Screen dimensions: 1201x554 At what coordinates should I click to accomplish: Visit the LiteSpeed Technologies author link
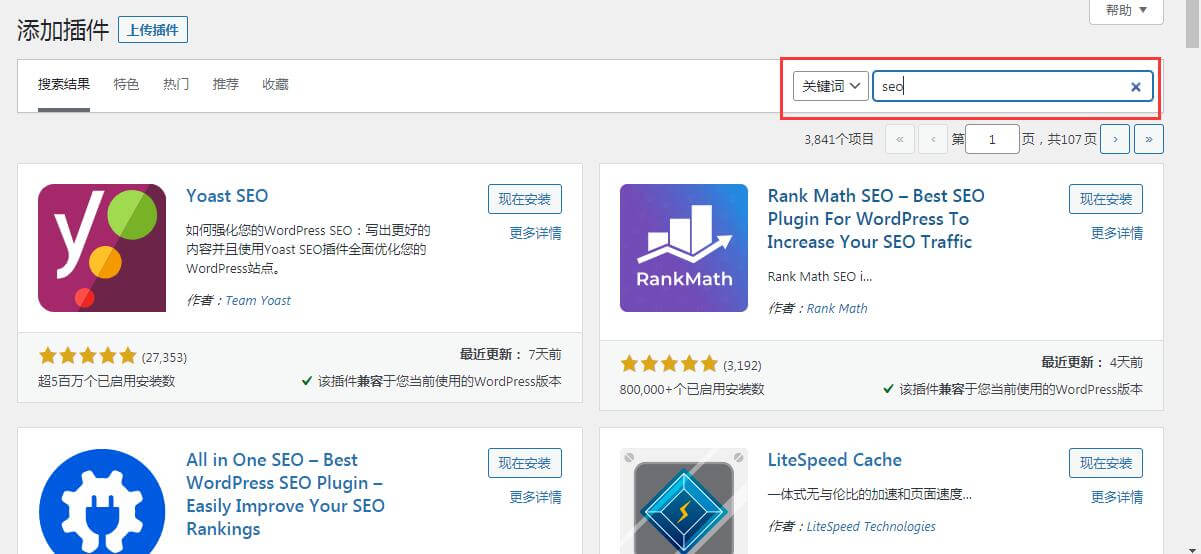pyautogui.click(x=872, y=526)
